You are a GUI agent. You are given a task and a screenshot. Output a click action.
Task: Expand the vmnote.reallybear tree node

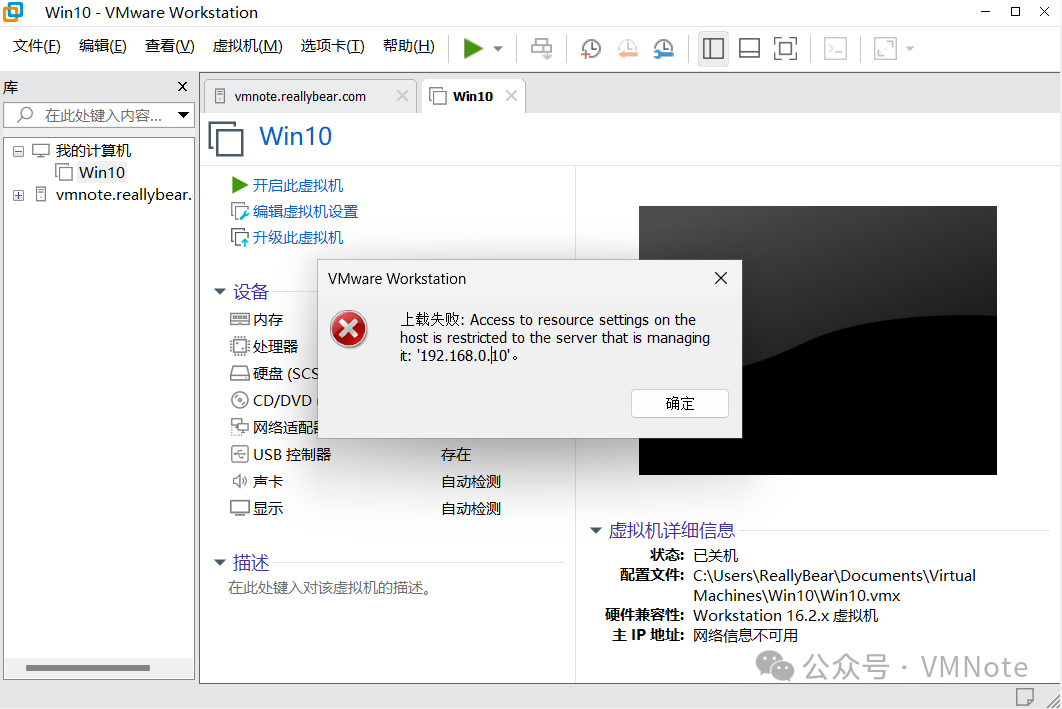[18, 195]
